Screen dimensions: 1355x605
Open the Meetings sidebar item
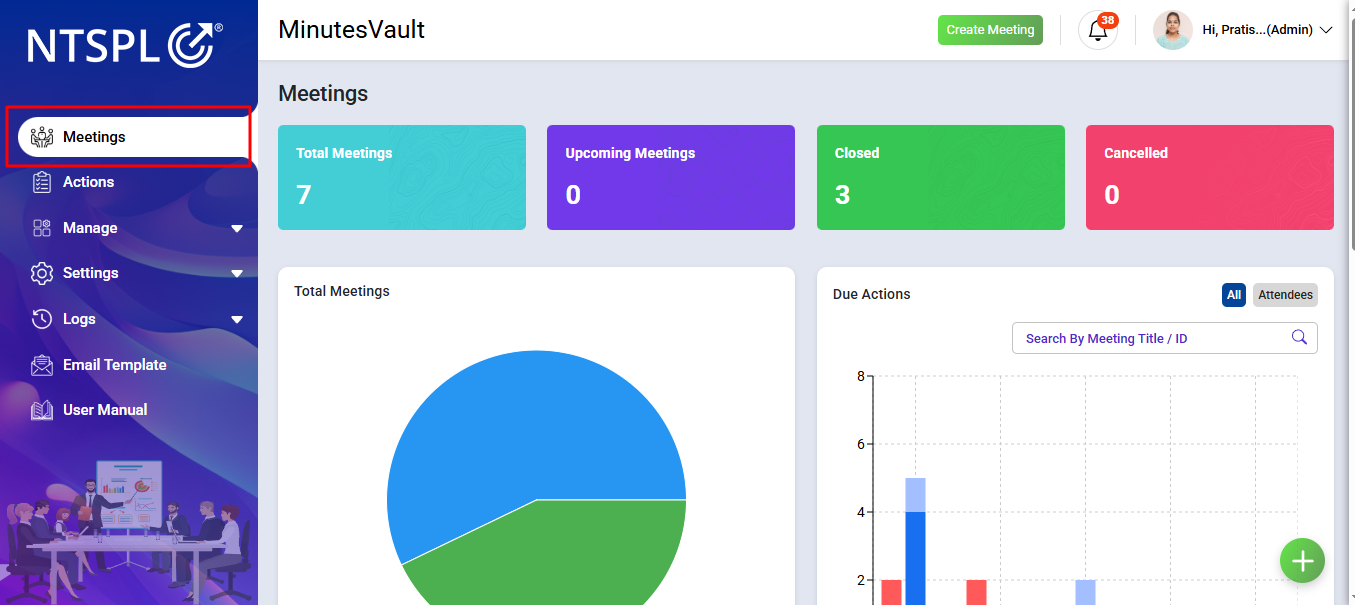133,137
